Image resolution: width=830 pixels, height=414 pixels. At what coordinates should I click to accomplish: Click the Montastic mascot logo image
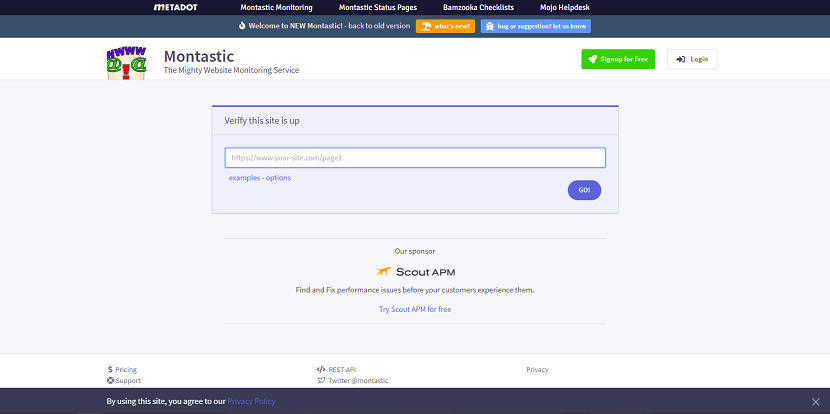point(127,64)
